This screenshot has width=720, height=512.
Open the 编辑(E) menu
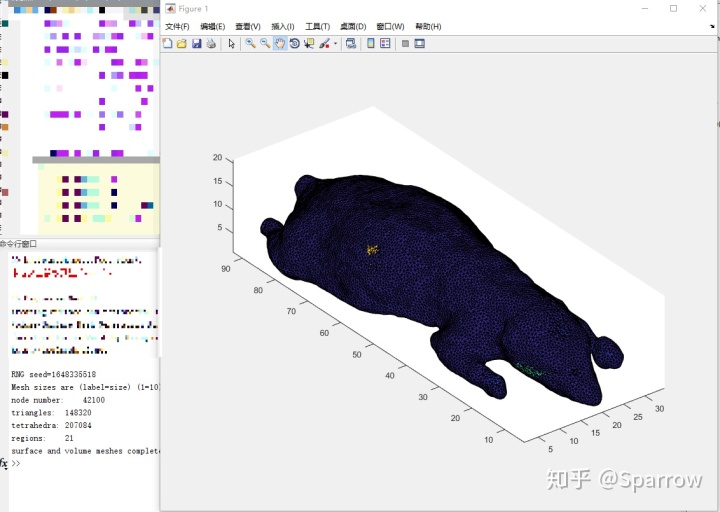pos(213,27)
